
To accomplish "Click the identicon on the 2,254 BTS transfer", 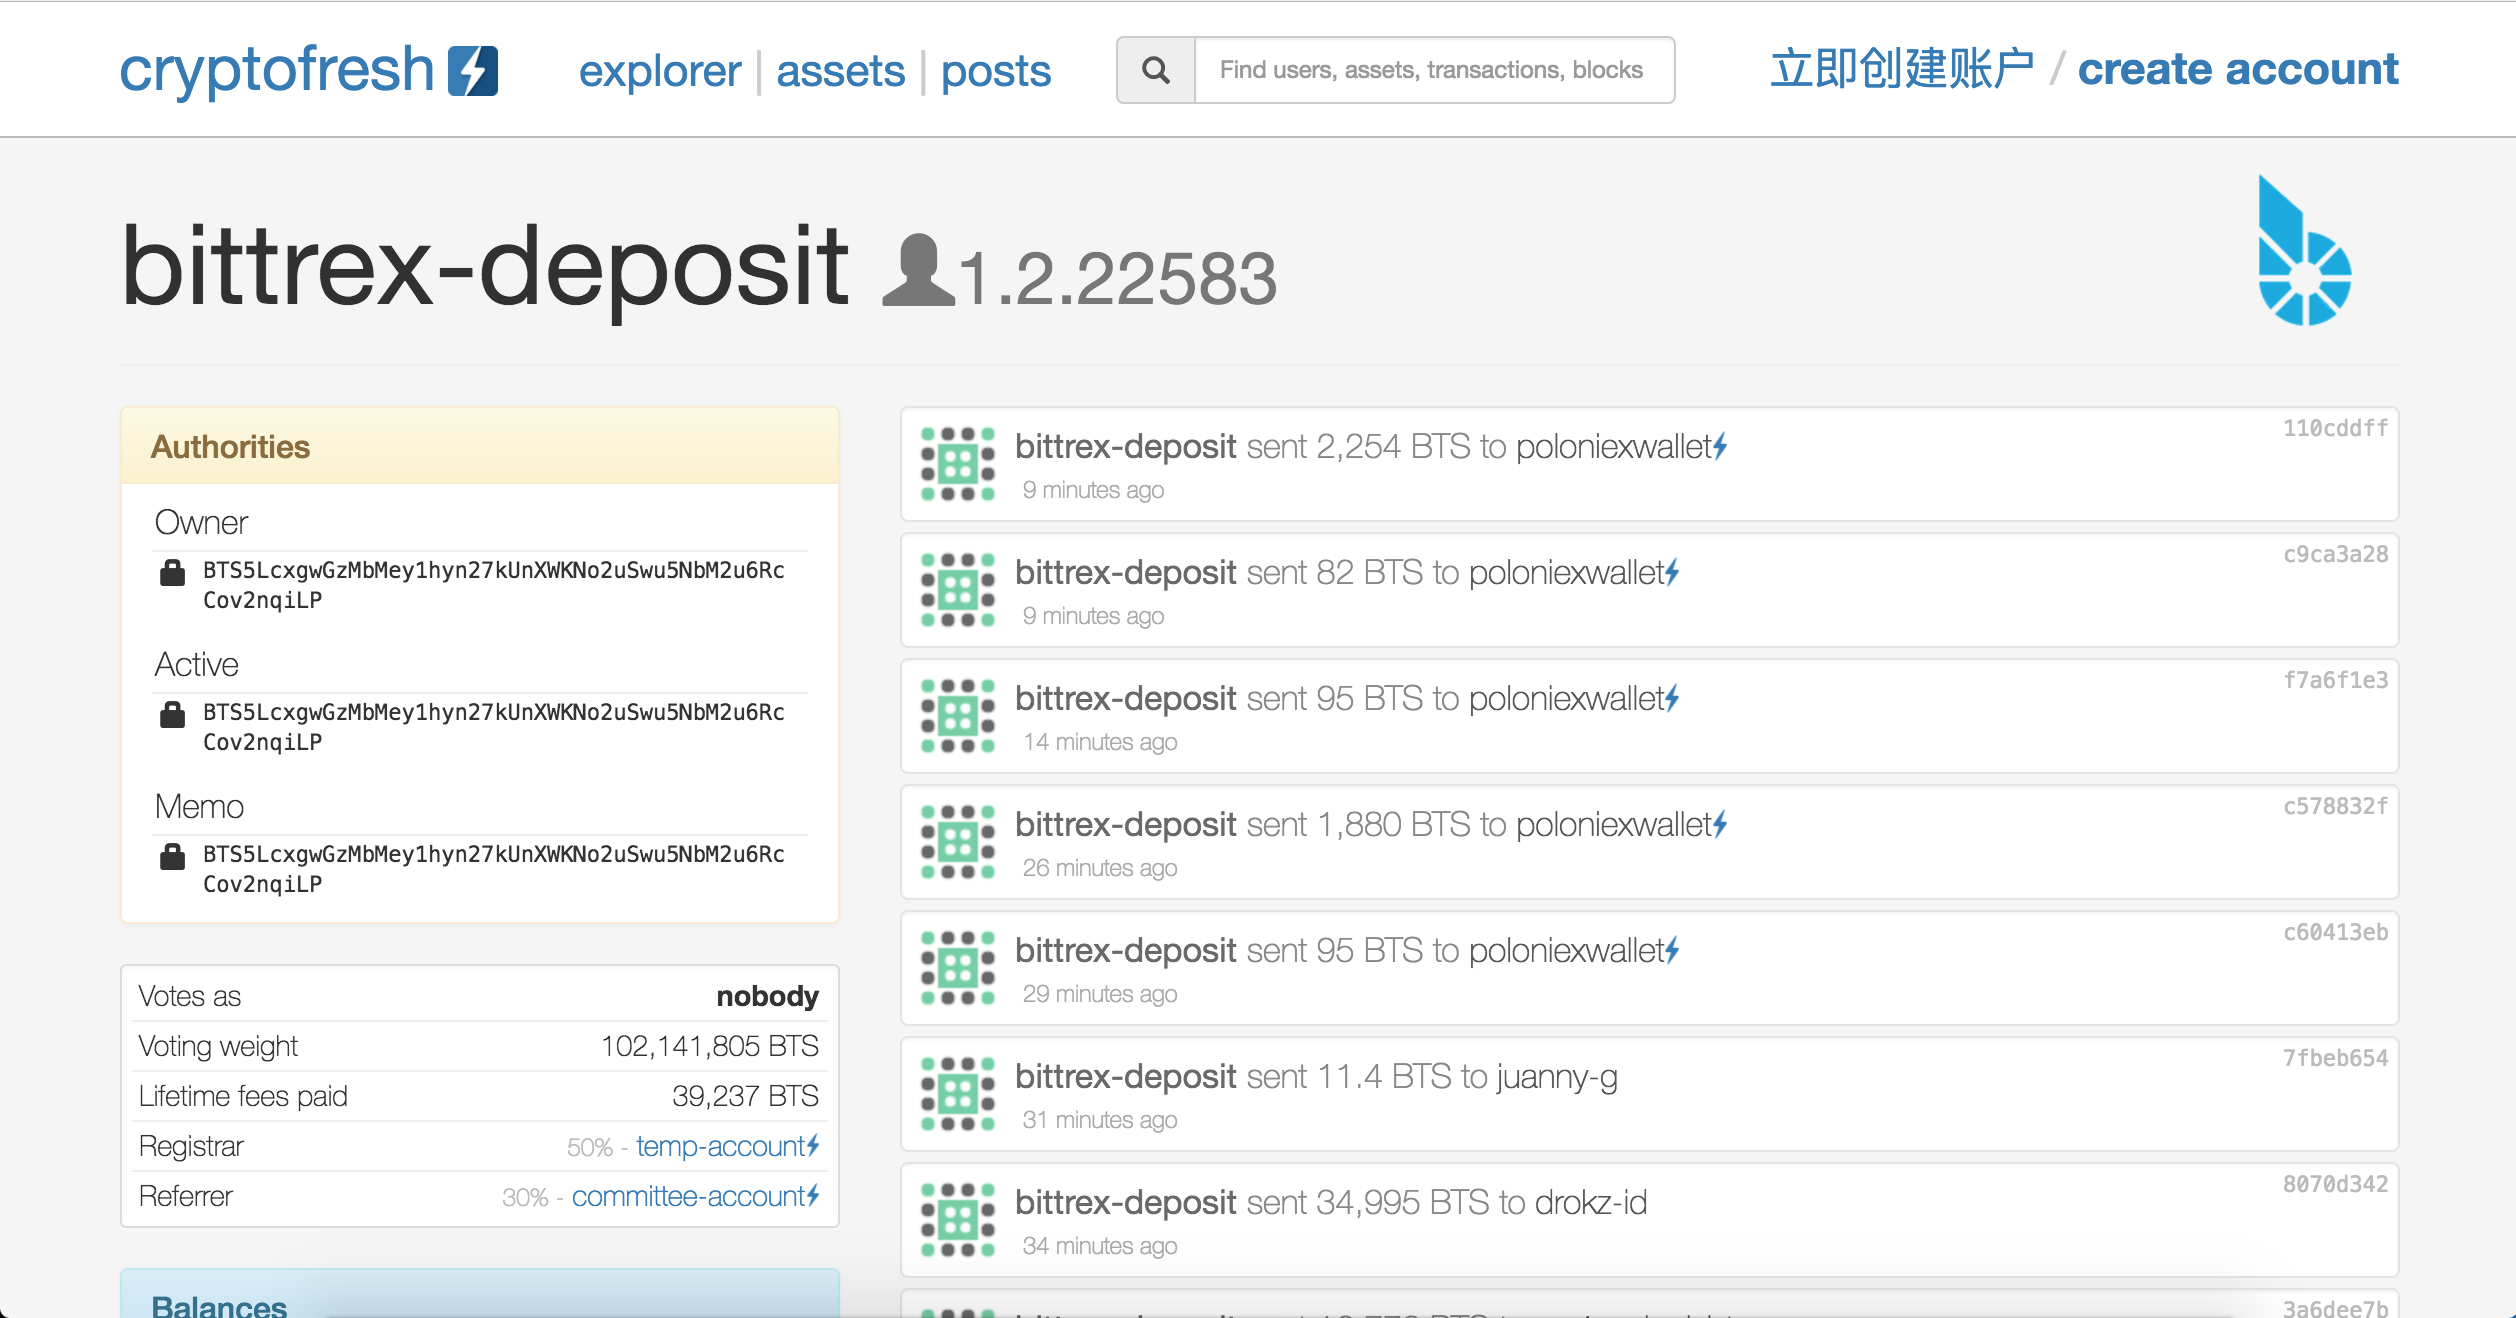I will [958, 464].
